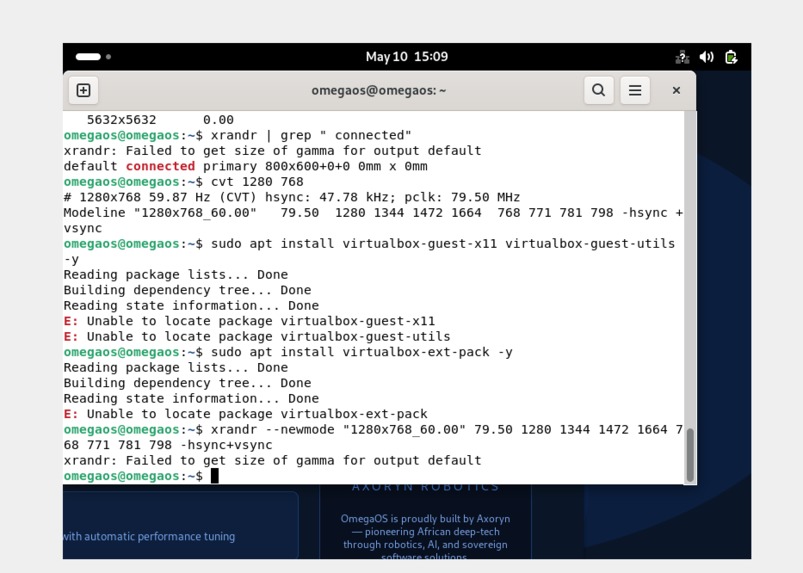Open a new terminal tab
The height and width of the screenshot is (573, 803).
83,91
